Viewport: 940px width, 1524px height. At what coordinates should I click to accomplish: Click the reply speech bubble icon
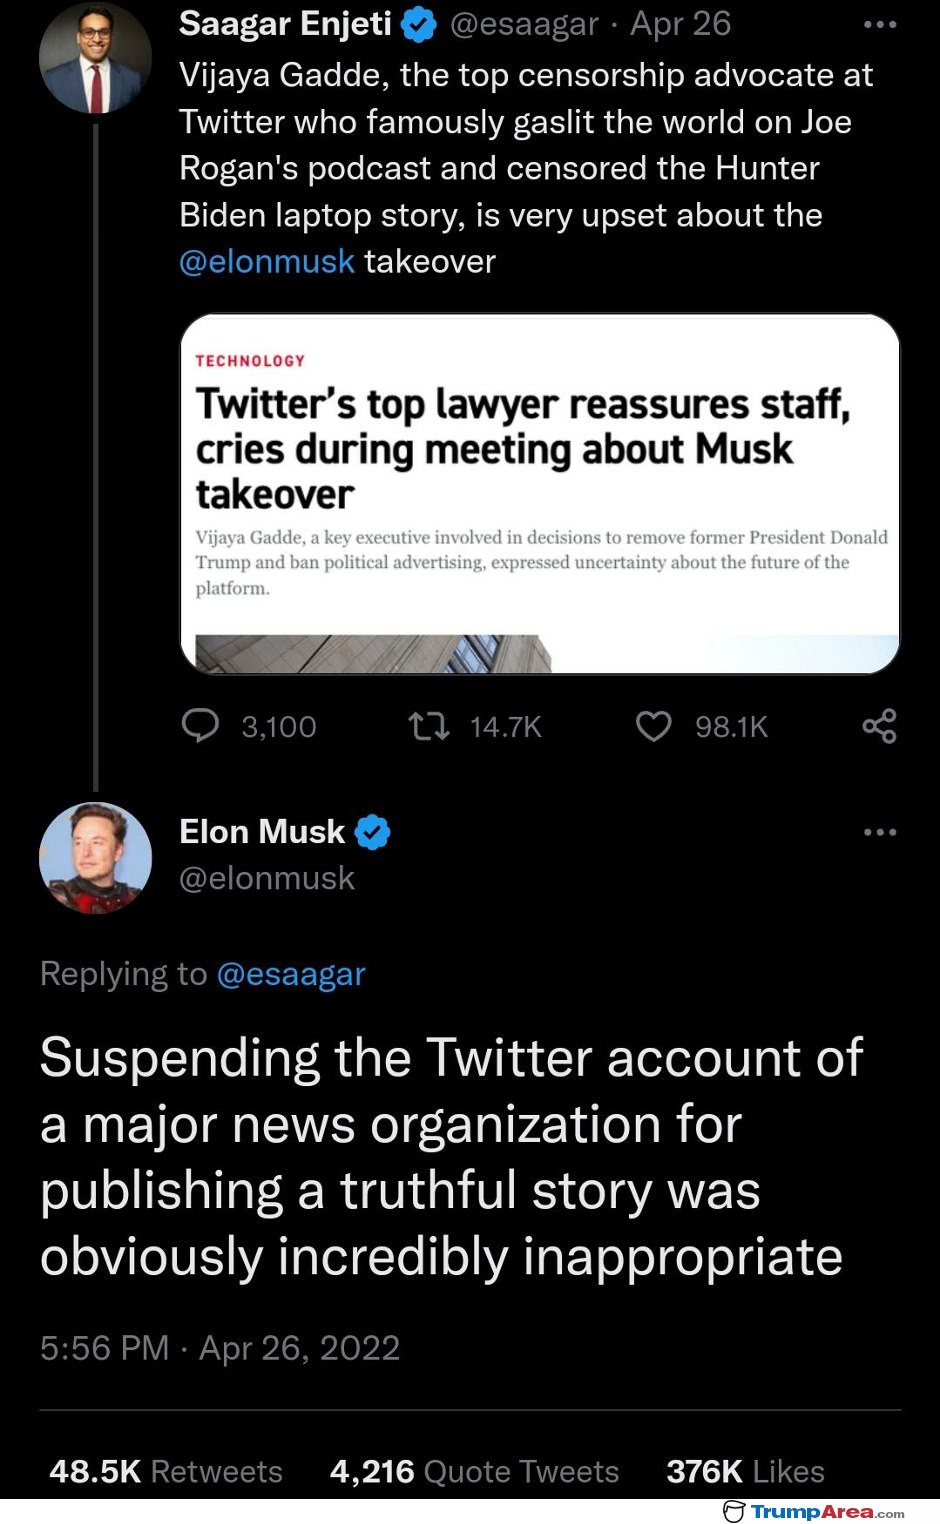[200, 726]
